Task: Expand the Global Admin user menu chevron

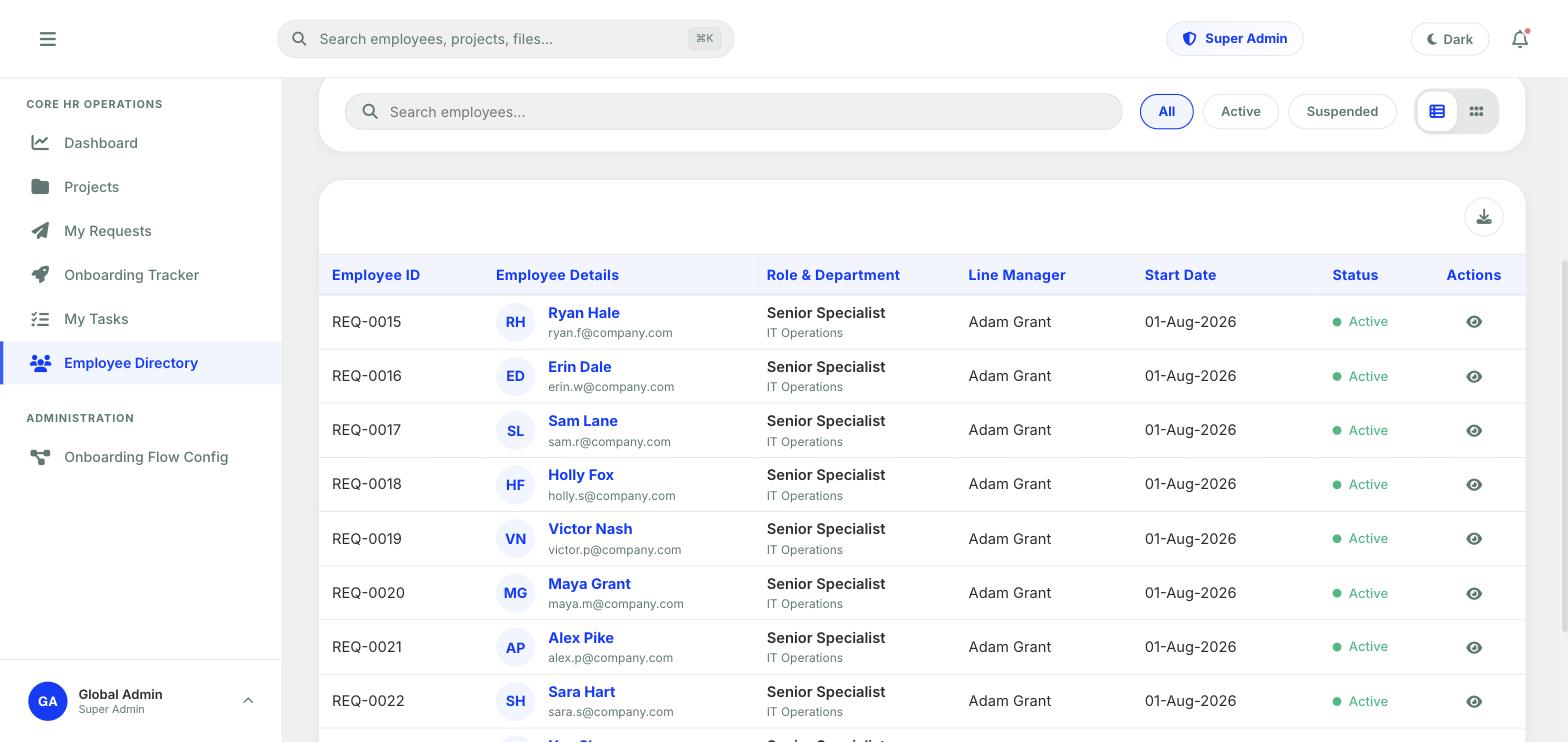Action: point(248,701)
